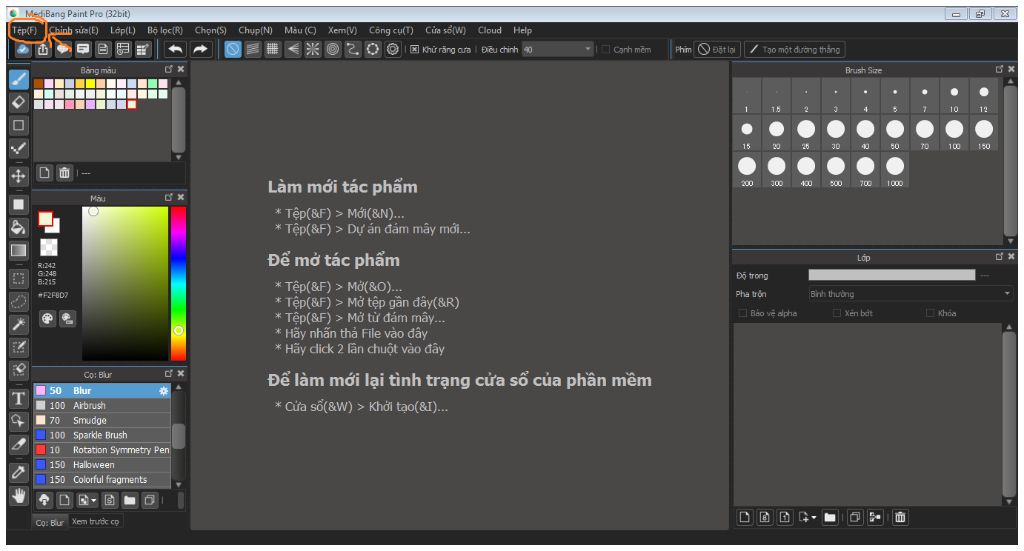
Task: Select the Eraser tool
Action: [18, 102]
